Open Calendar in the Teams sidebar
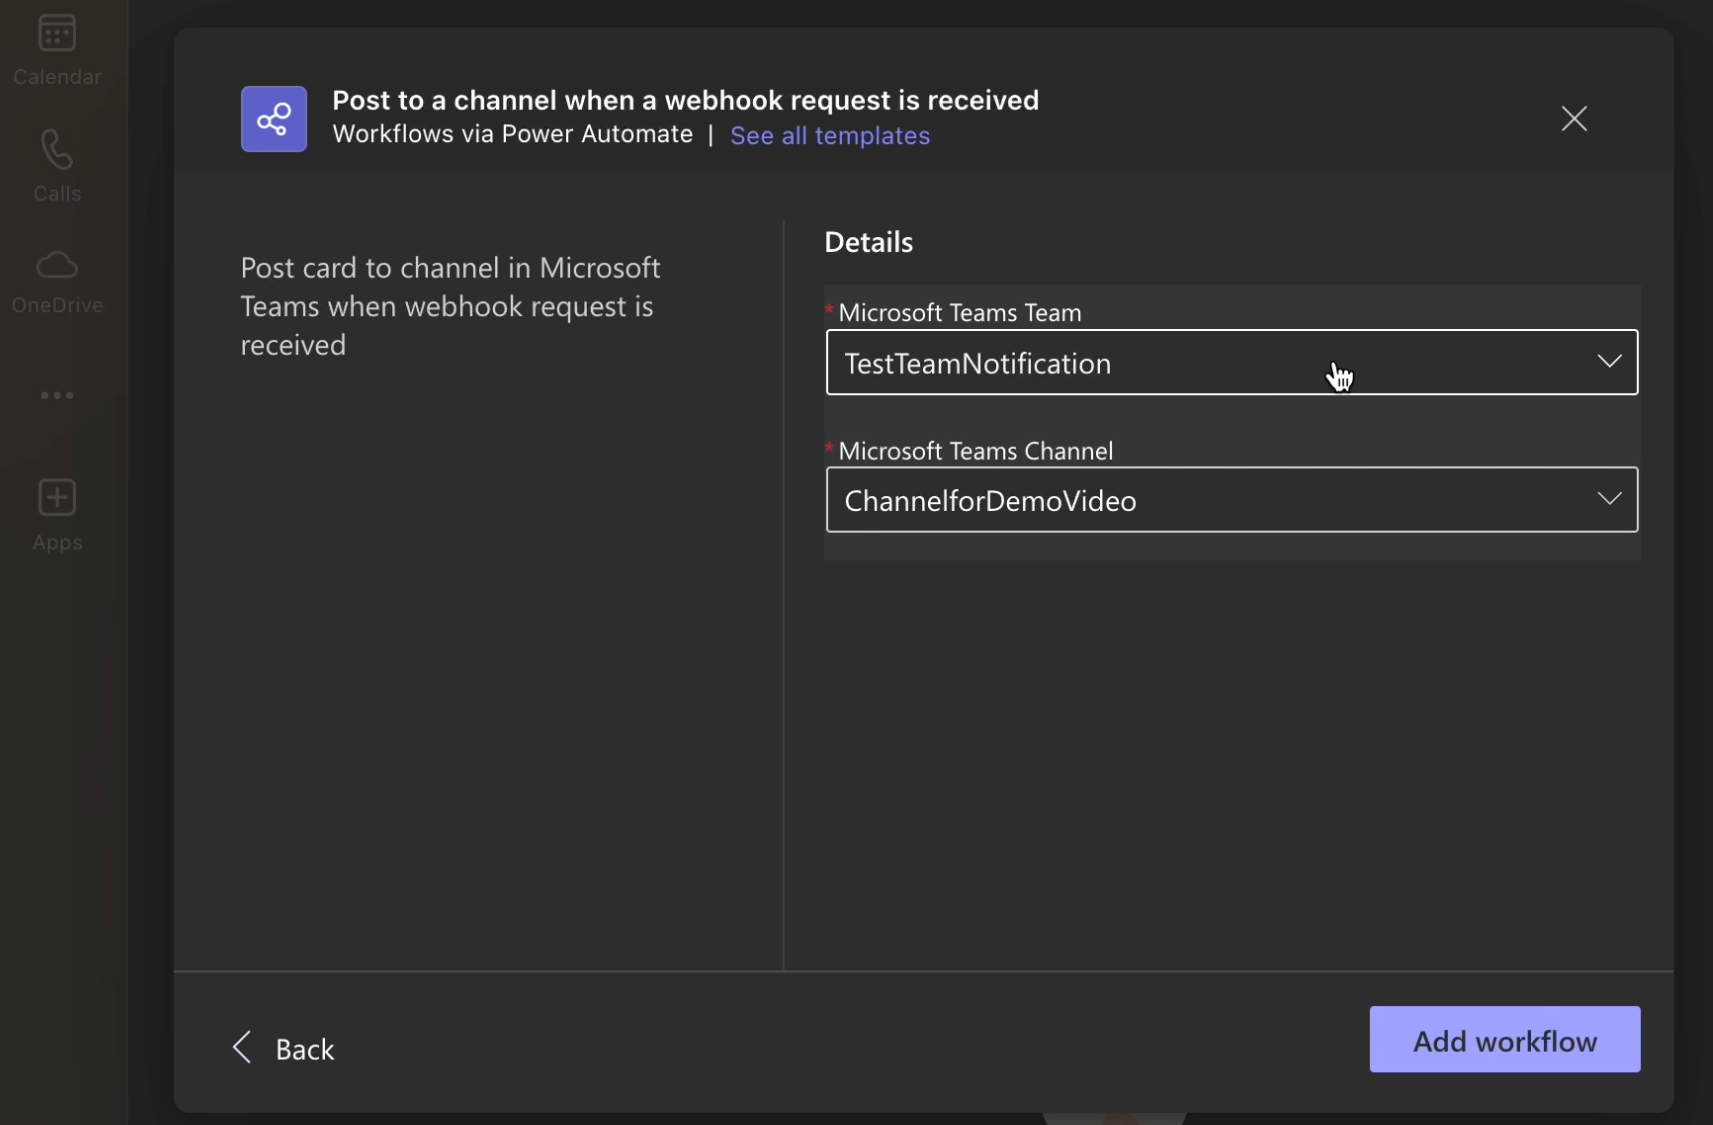 tap(57, 50)
